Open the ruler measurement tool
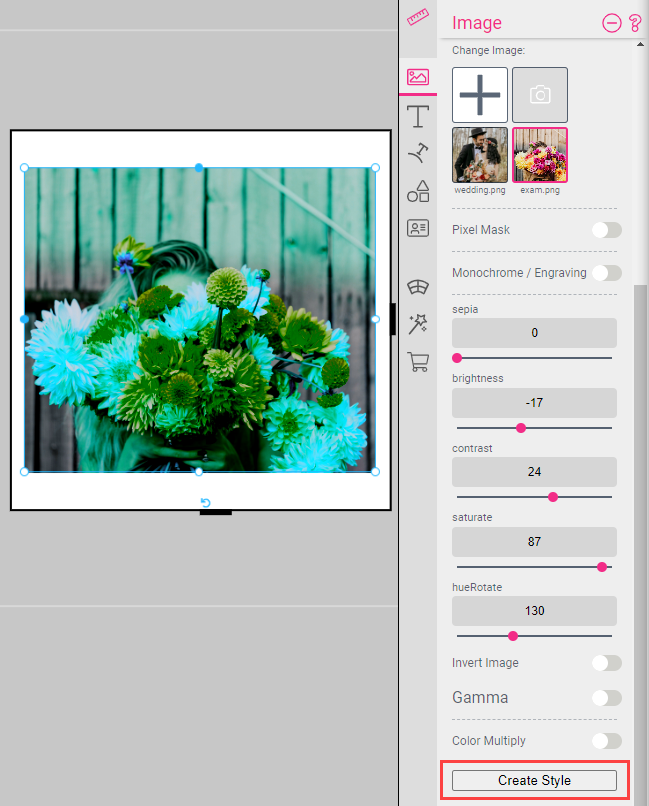Viewport: 649px width, 806px height. (x=418, y=17)
